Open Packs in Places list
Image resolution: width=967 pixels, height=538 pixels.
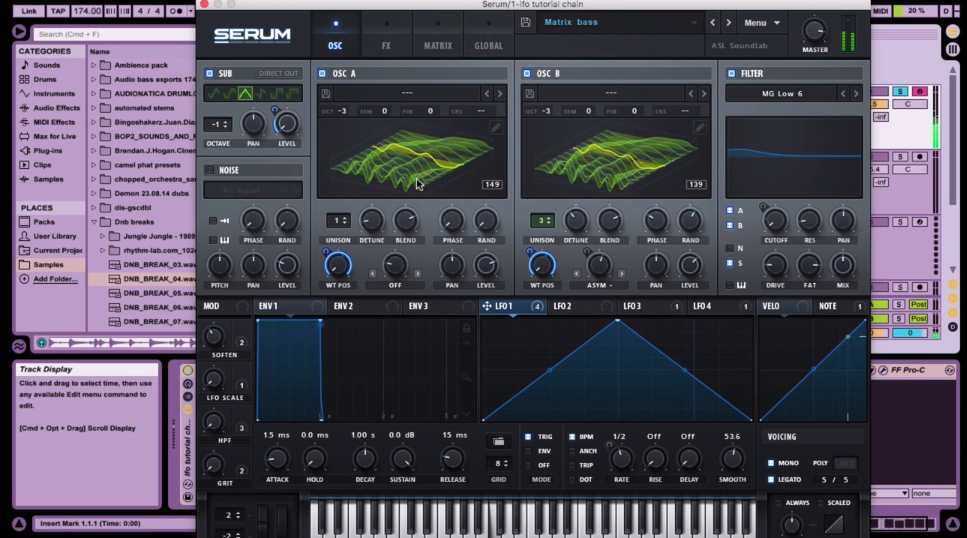point(43,221)
